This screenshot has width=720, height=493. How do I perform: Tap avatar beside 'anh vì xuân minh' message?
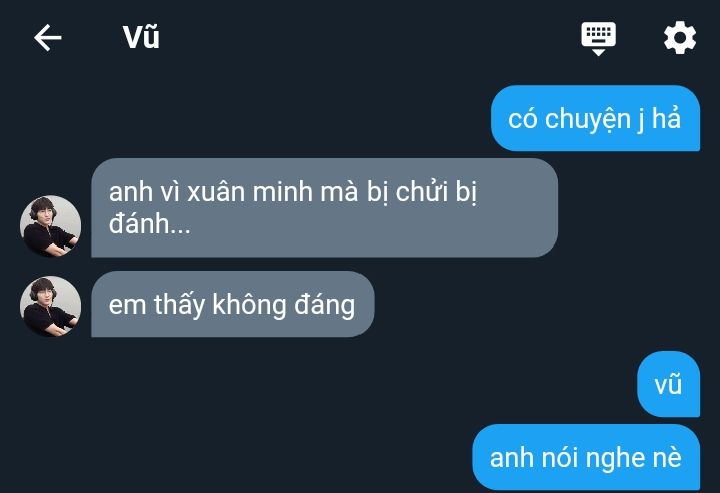(x=51, y=226)
